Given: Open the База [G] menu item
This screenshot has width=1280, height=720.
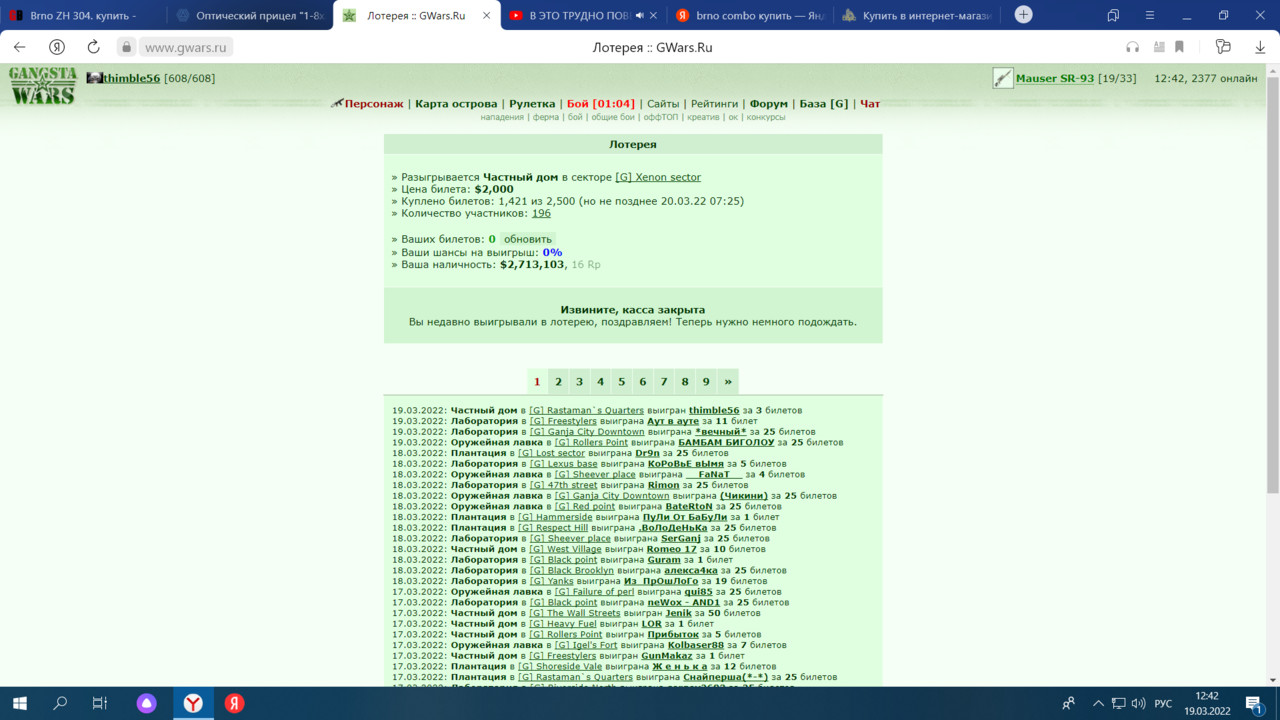Looking at the screenshot, I should (x=823, y=104).
